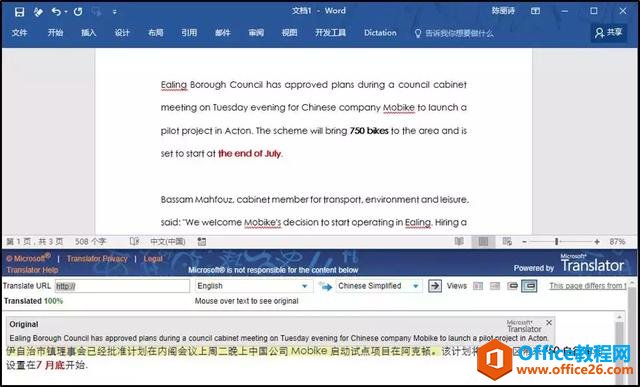This screenshot has height=387, width=640.
Task: Switch to the 设计 ribbon tab
Action: 122,33
